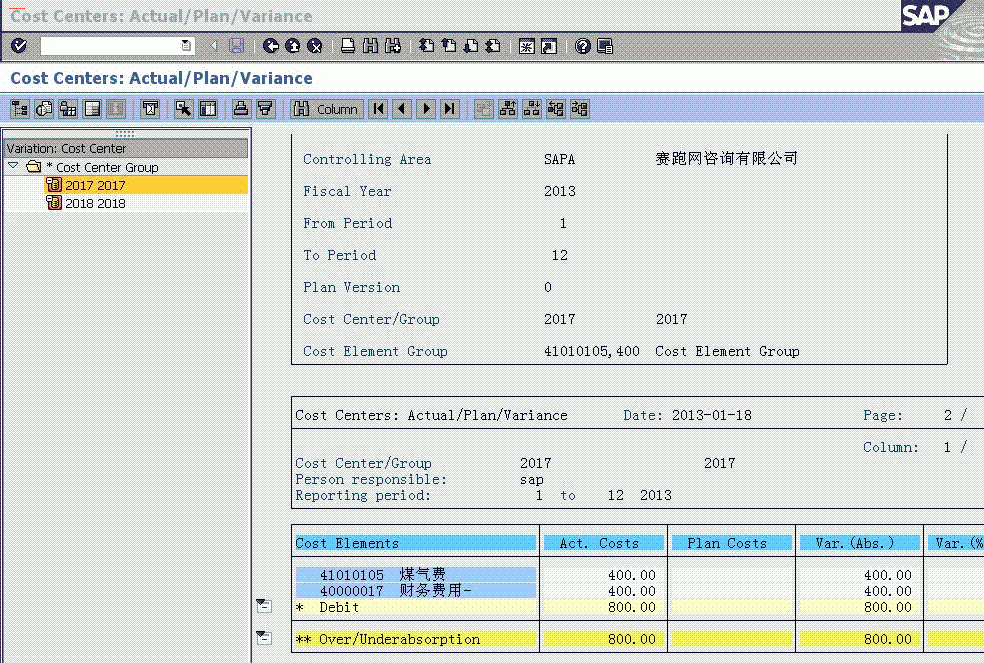Image resolution: width=984 pixels, height=663 pixels.
Task: Click cost element 40000017 row
Action: coord(415,591)
